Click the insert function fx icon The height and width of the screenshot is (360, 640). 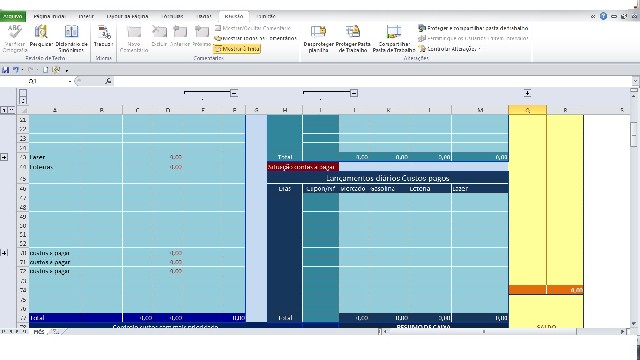(x=108, y=81)
